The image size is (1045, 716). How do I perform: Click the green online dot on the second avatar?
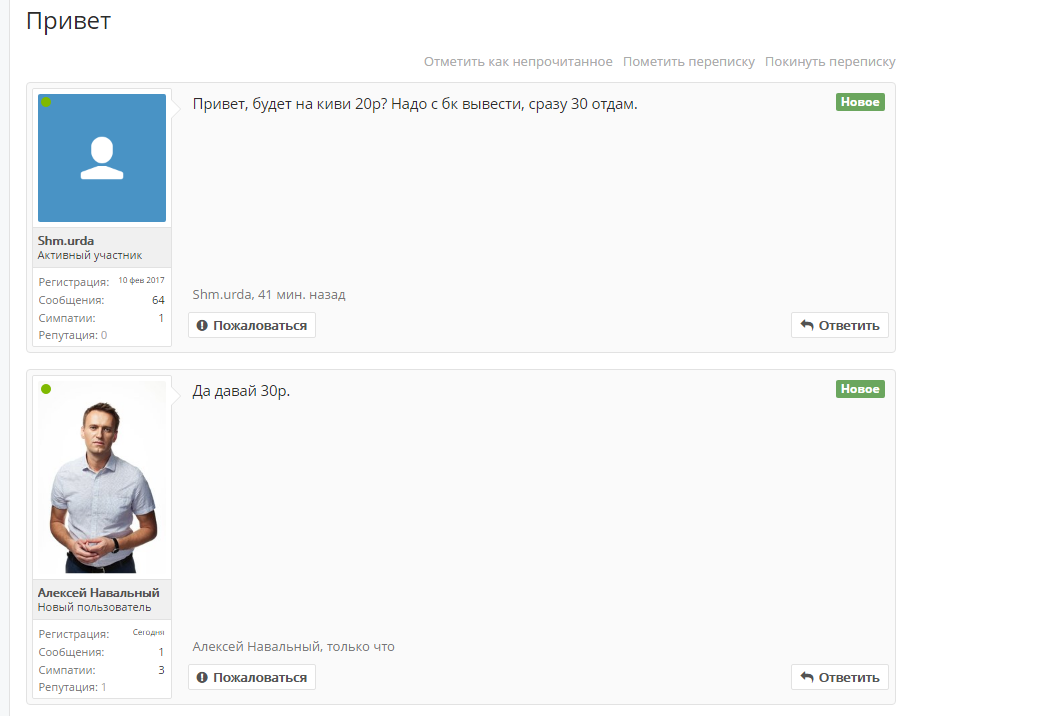(46, 389)
